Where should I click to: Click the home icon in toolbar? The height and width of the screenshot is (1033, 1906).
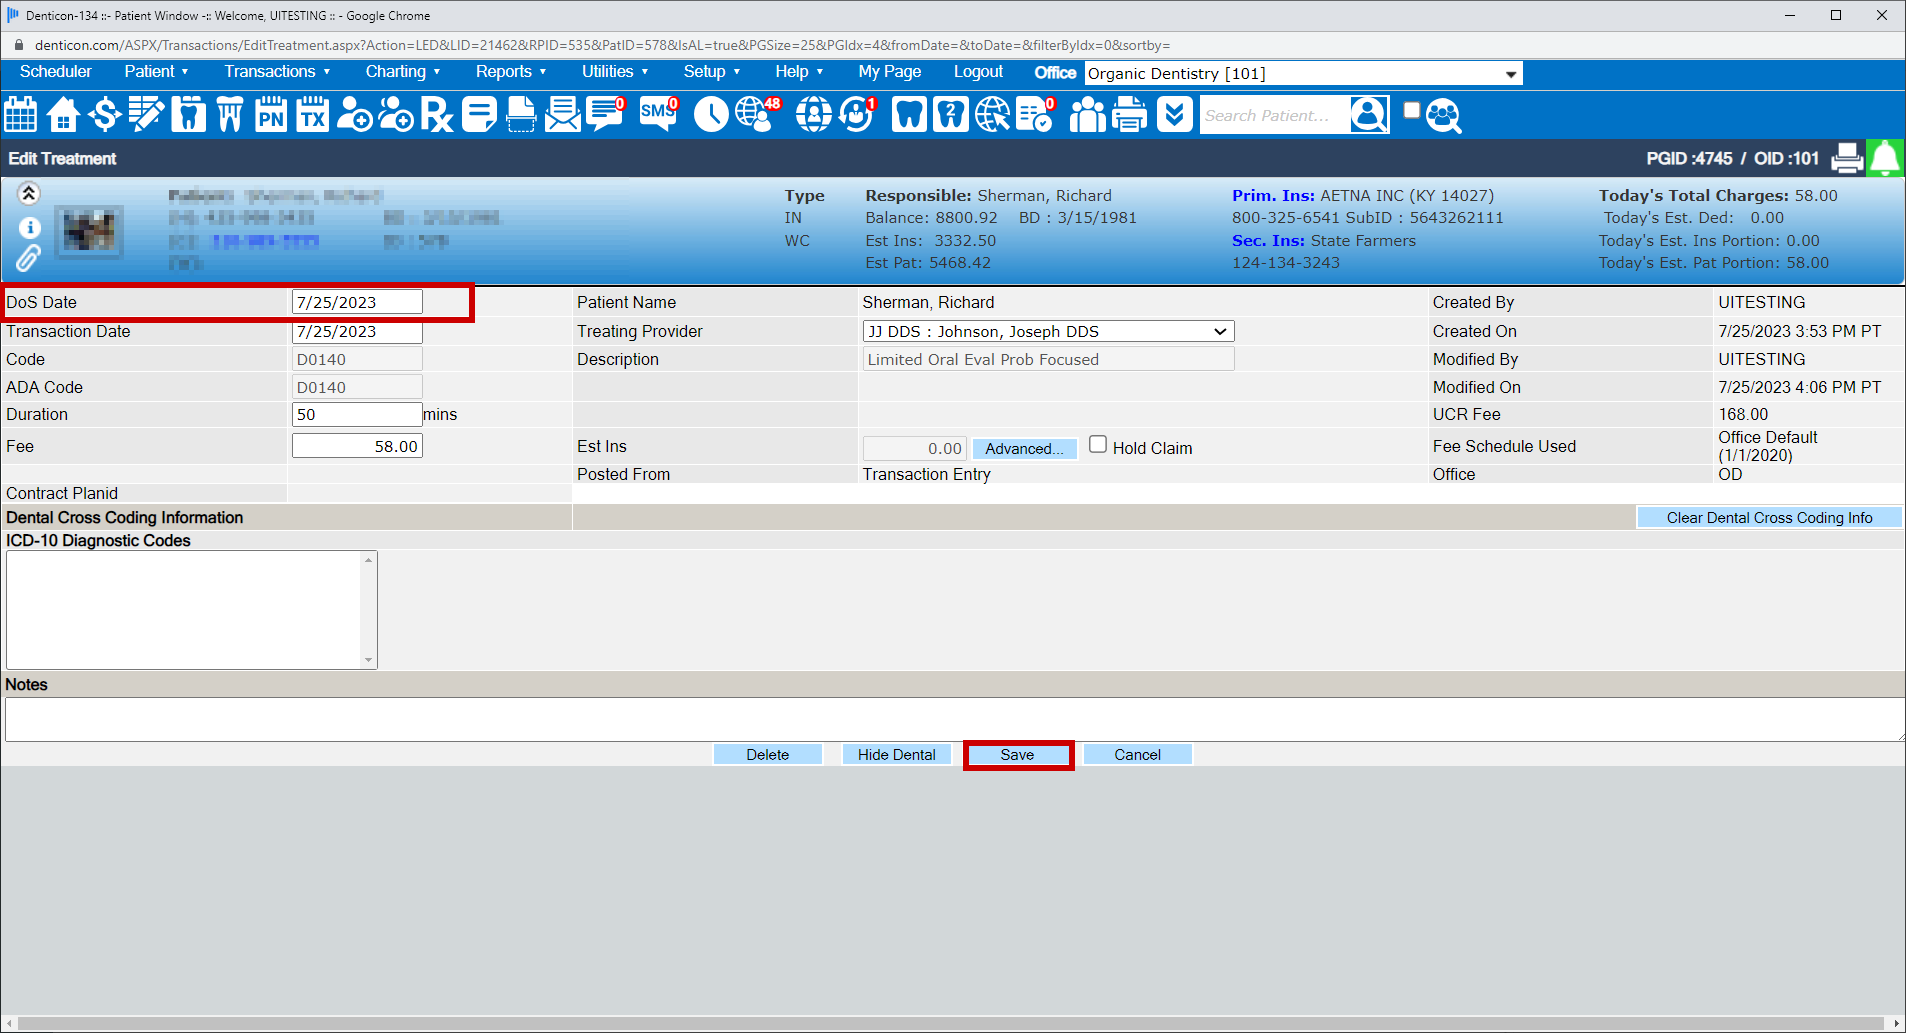(63, 115)
